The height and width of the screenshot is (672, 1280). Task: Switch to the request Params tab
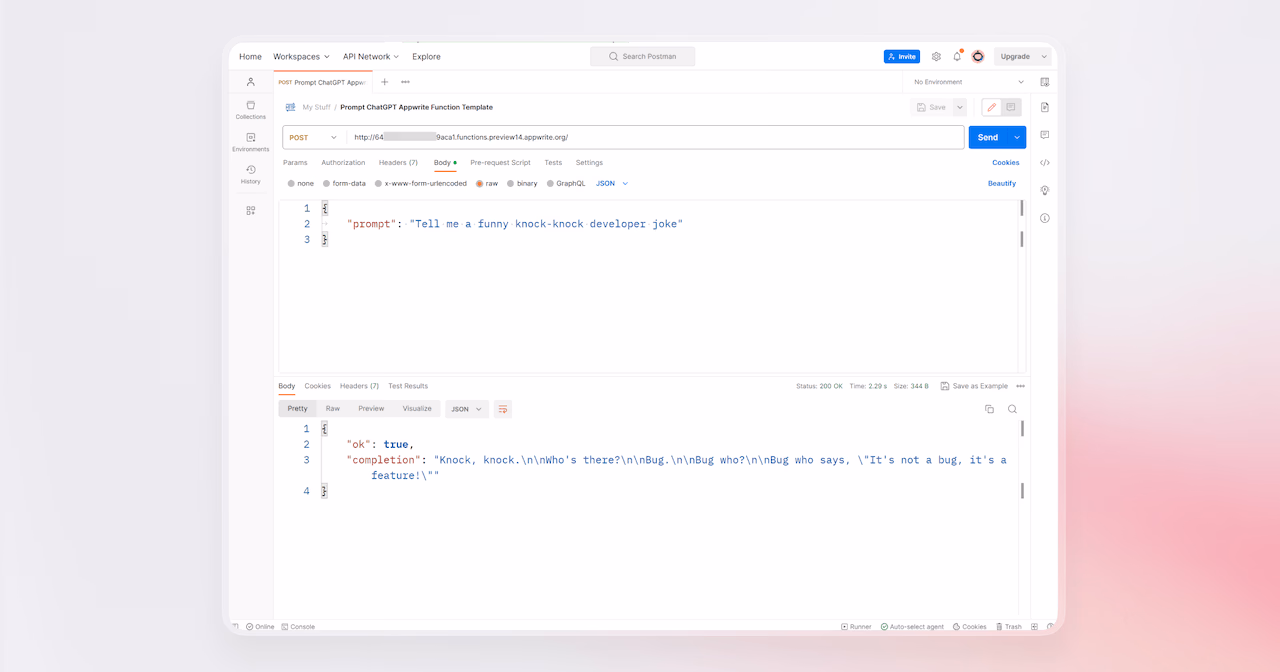[295, 162]
